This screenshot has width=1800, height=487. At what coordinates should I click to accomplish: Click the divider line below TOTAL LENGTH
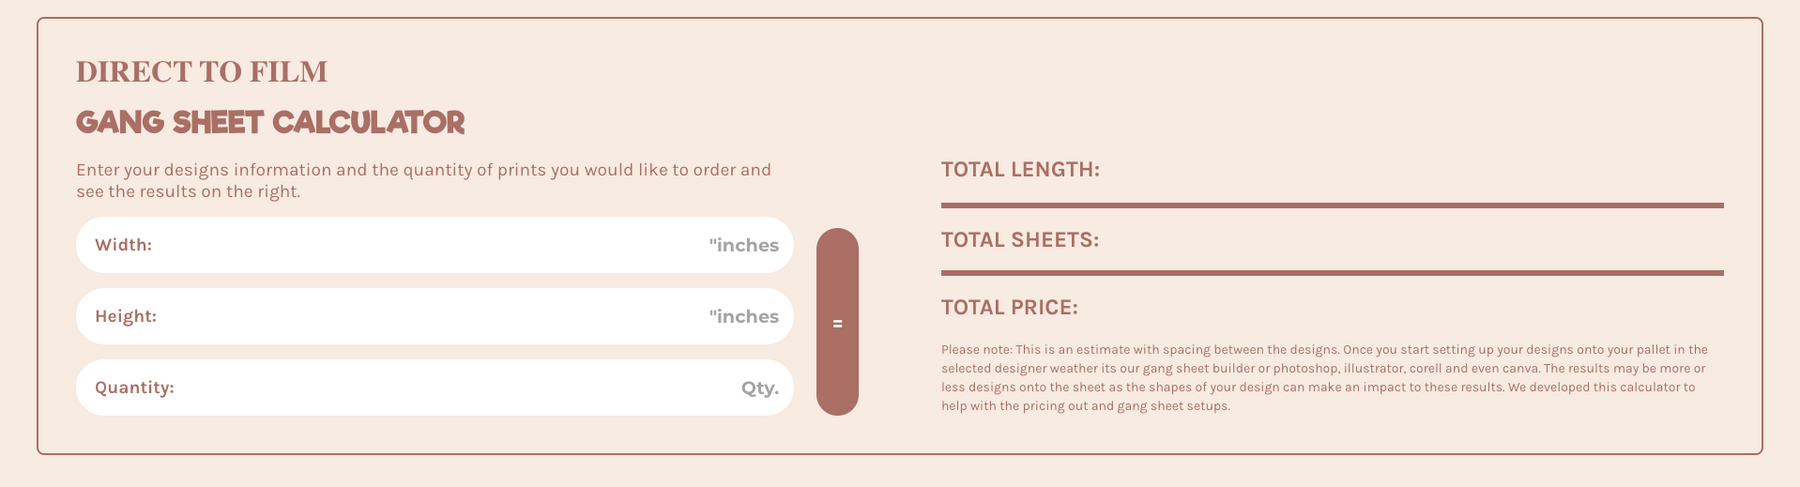pyautogui.click(x=1332, y=205)
